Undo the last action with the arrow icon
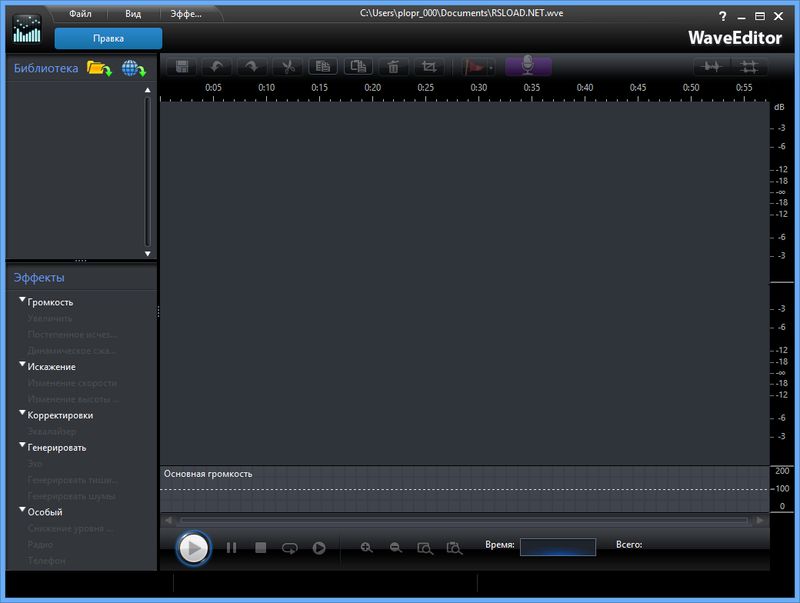 click(x=217, y=66)
